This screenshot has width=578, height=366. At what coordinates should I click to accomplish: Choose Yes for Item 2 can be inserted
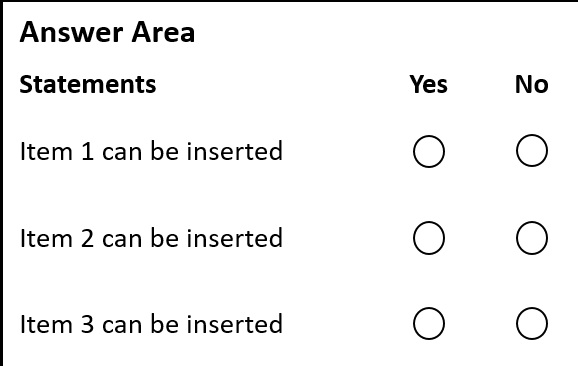pyautogui.click(x=429, y=238)
